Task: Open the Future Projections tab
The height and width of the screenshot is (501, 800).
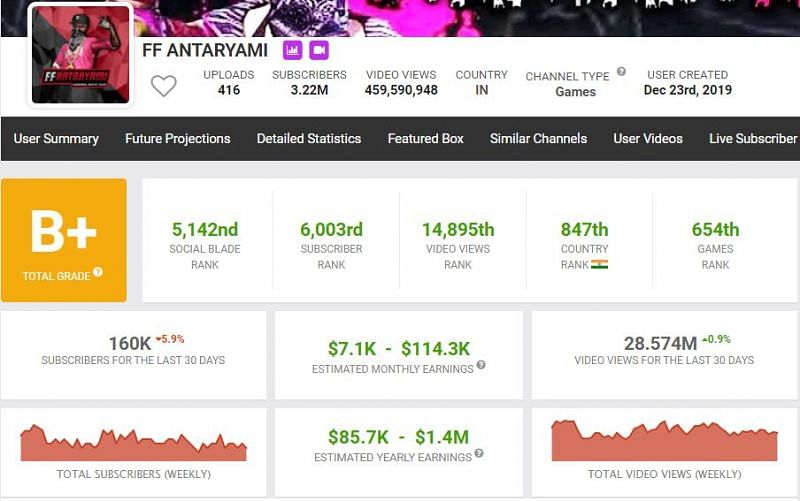Action: click(178, 139)
